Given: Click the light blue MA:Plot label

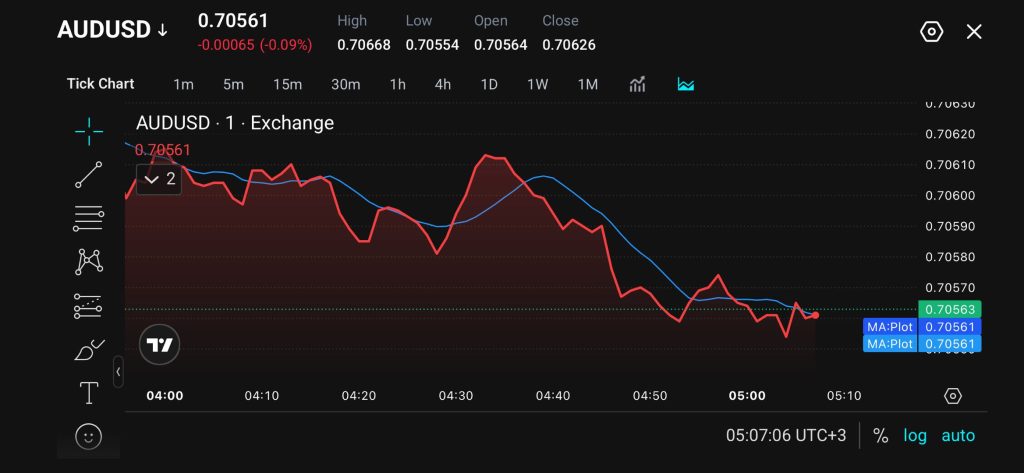Looking at the screenshot, I should 890,344.
